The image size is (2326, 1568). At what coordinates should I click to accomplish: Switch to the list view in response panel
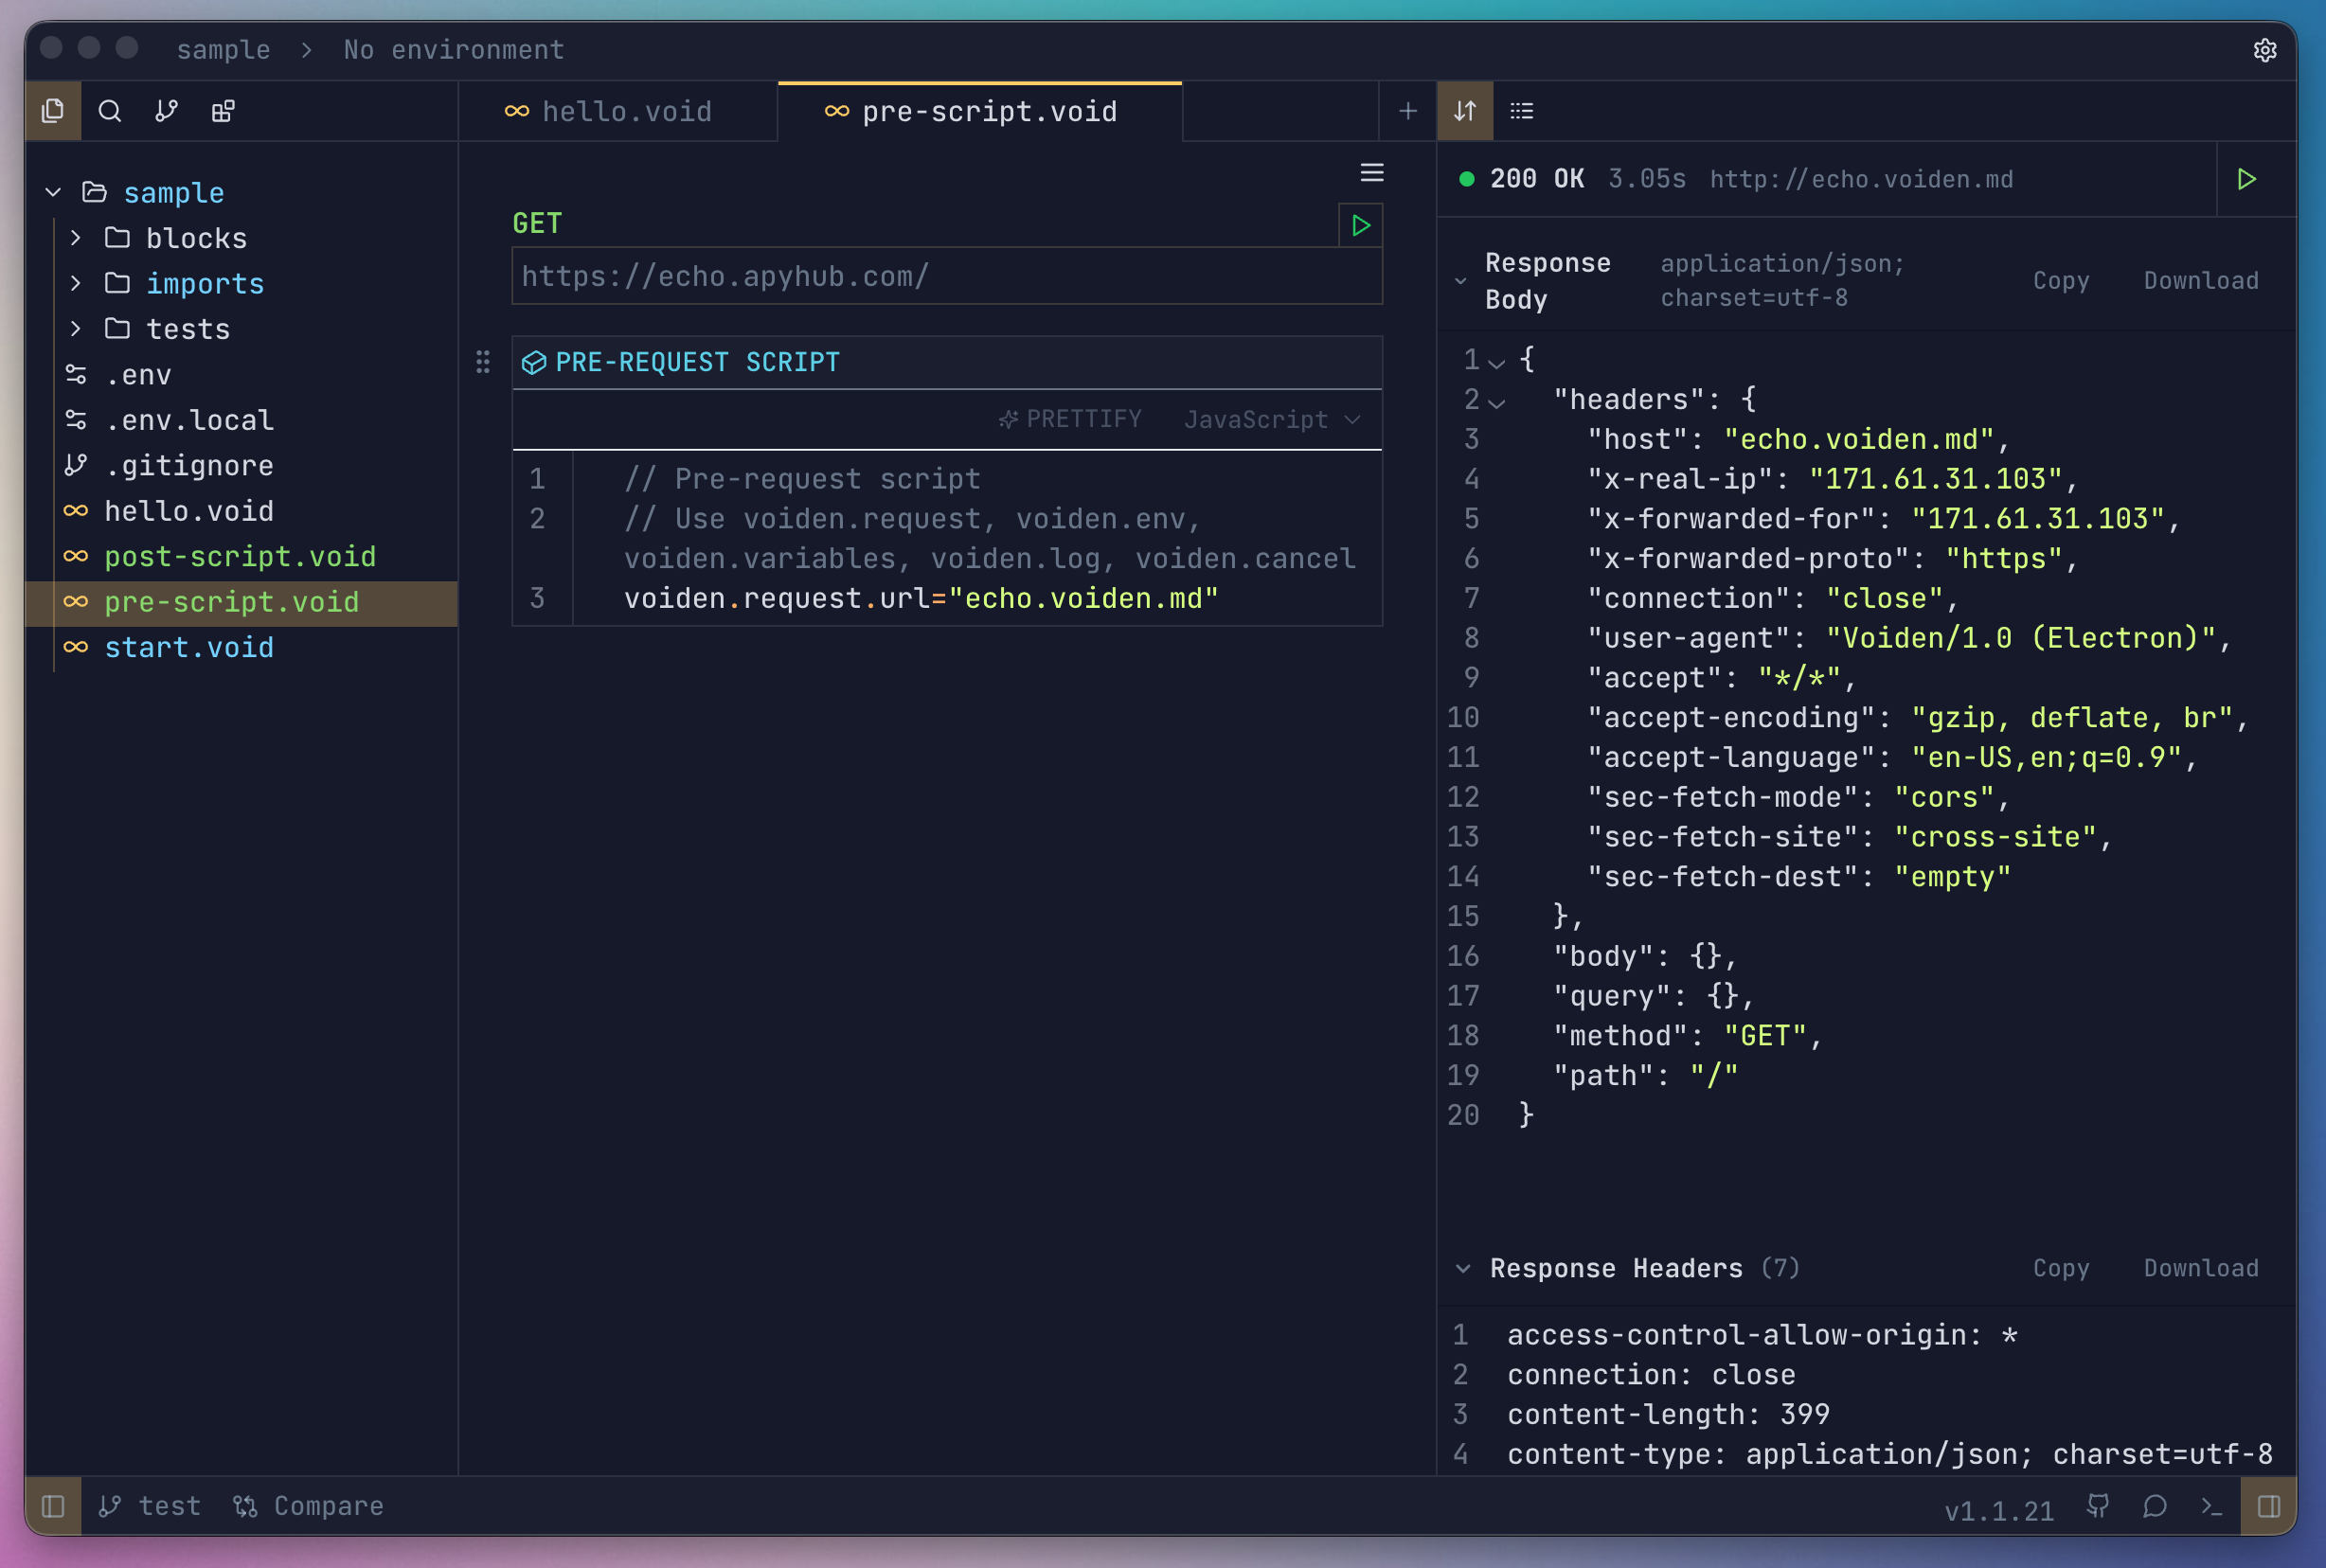(1521, 111)
